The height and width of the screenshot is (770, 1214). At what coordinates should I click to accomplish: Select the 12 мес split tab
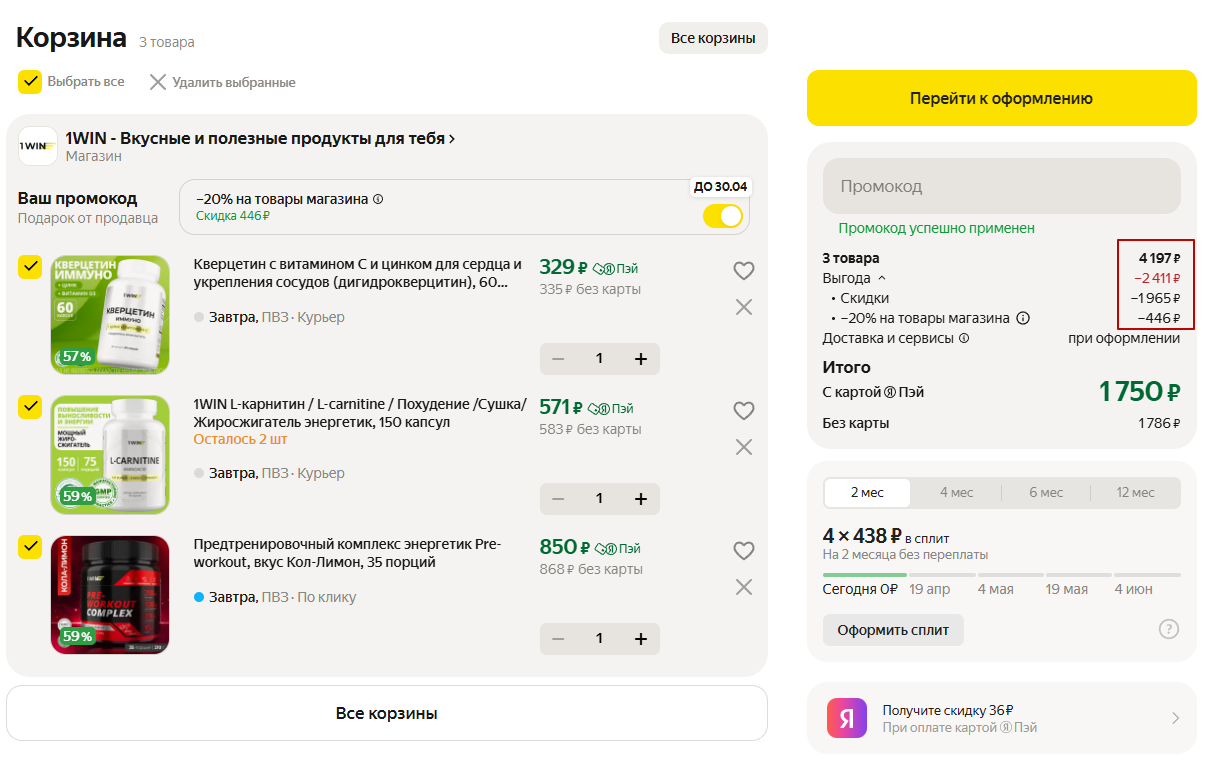pos(1135,492)
